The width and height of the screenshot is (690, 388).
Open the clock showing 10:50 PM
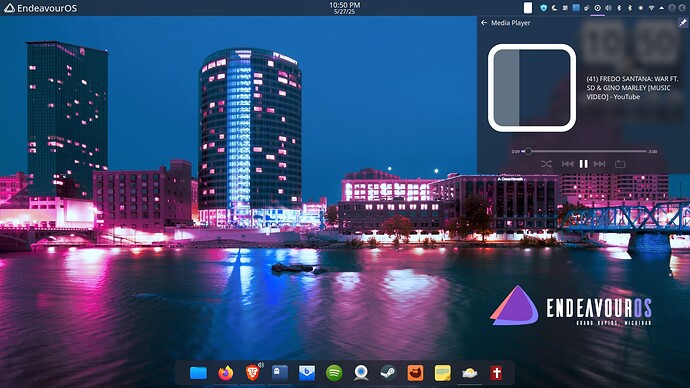pos(345,8)
